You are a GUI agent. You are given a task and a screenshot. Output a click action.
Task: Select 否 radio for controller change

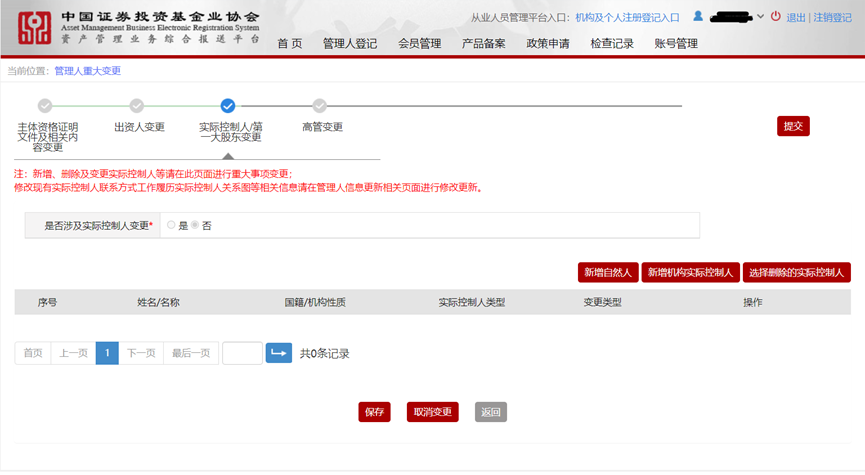coord(195,225)
